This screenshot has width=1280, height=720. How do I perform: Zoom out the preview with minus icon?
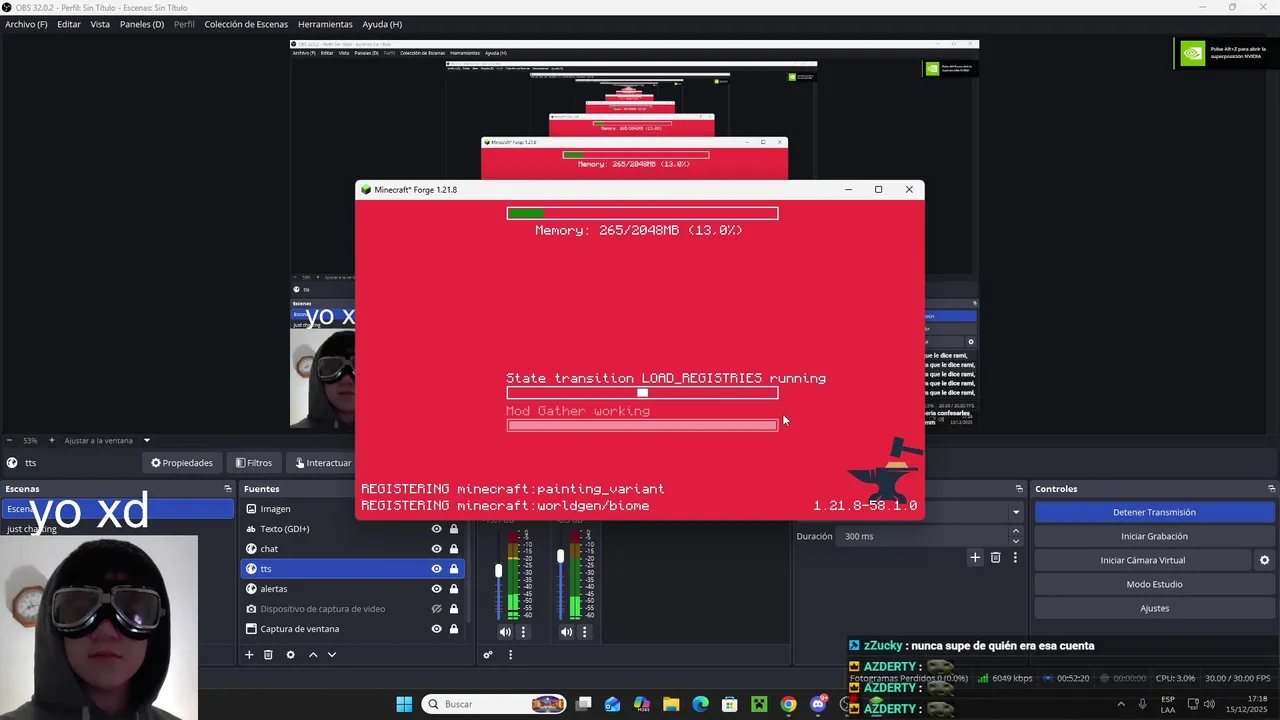[x=9, y=440]
